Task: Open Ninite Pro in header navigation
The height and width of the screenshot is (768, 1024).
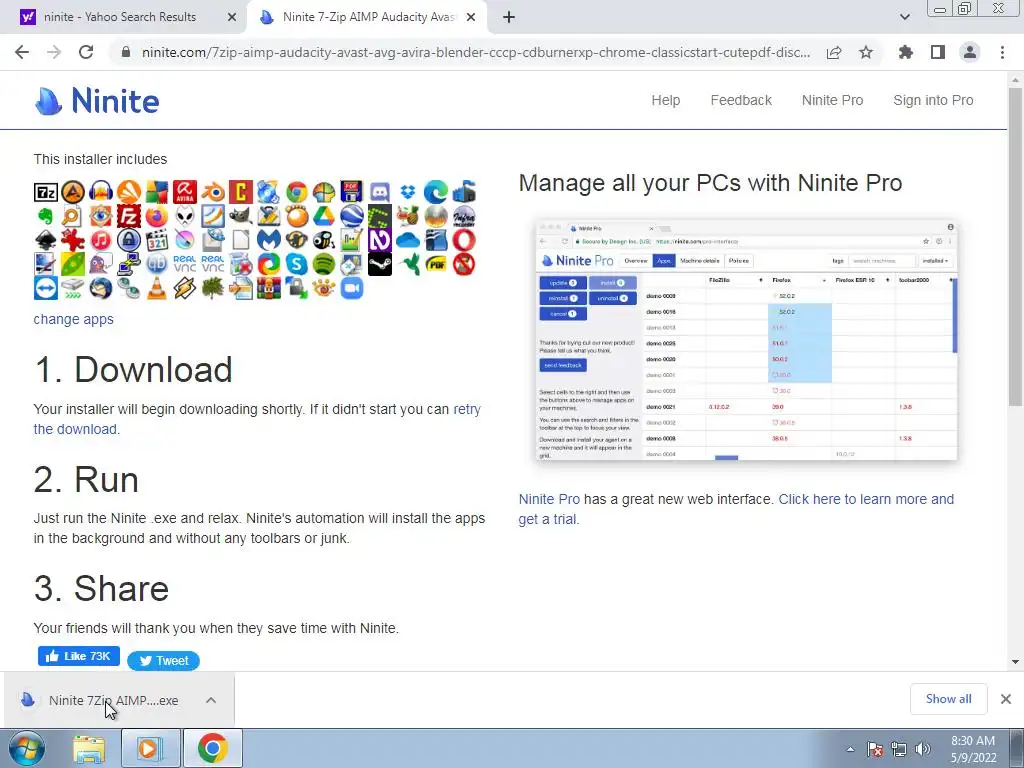Action: point(833,100)
